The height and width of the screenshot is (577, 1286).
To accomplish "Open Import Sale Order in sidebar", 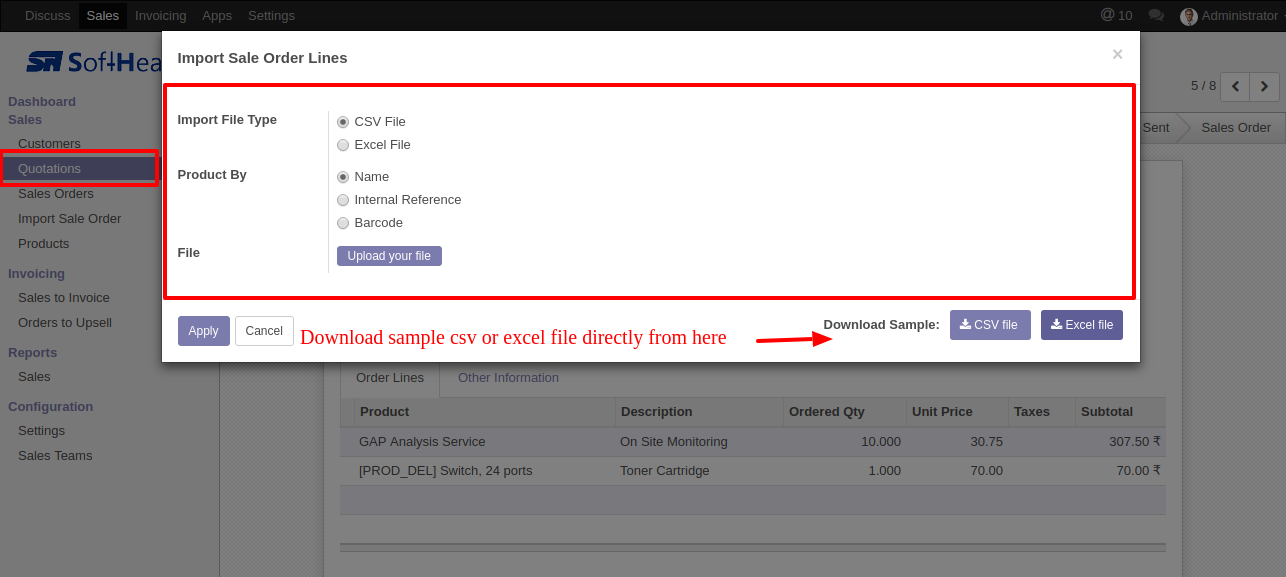I will coord(70,219).
